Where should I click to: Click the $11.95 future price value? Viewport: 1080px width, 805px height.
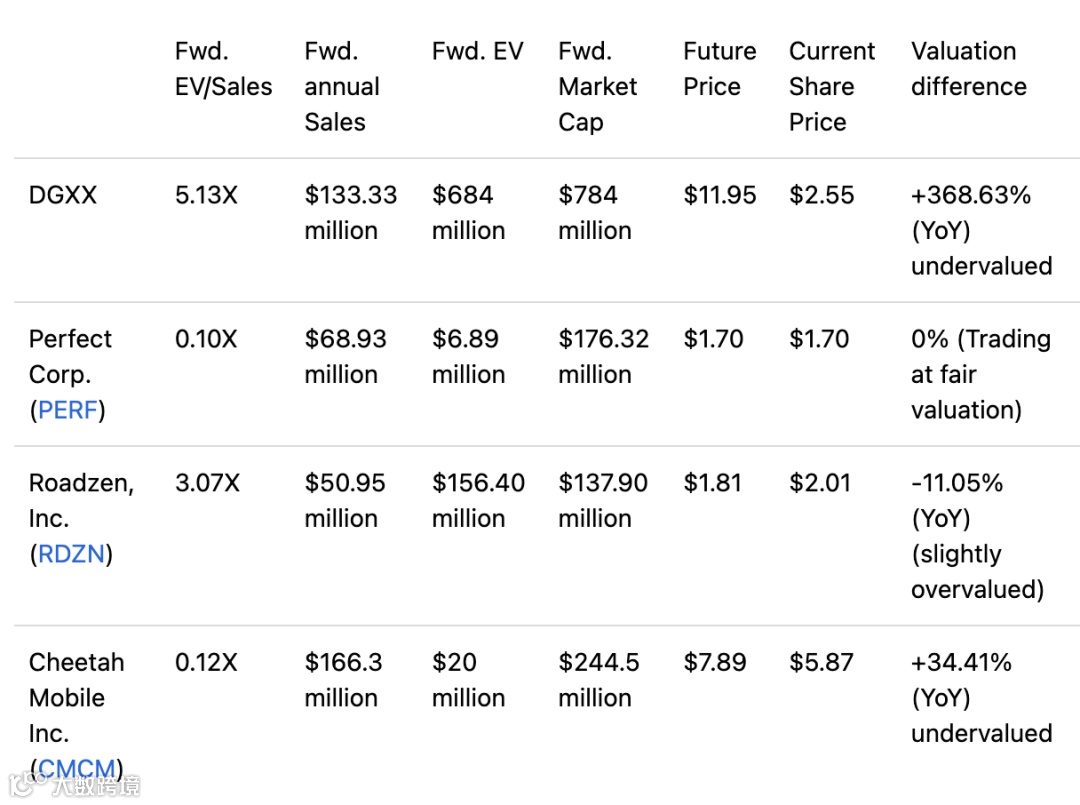719,195
